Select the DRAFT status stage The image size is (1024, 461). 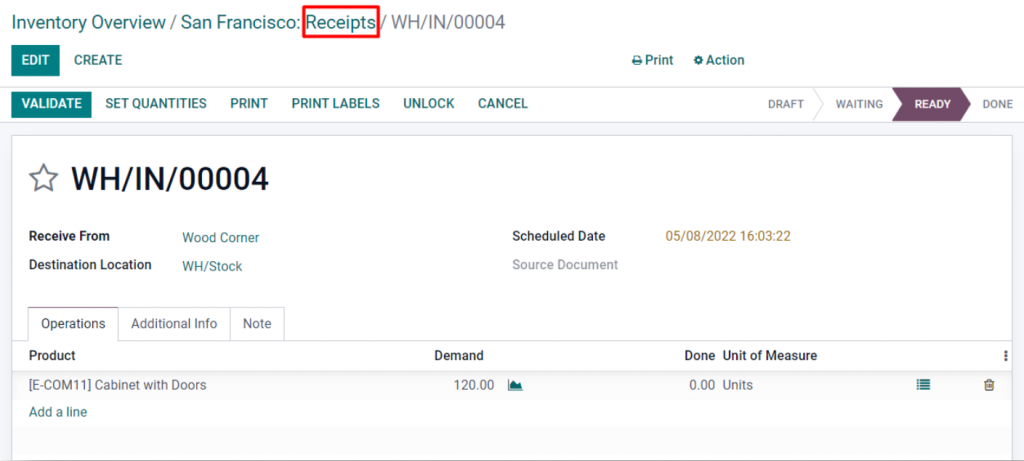point(786,104)
